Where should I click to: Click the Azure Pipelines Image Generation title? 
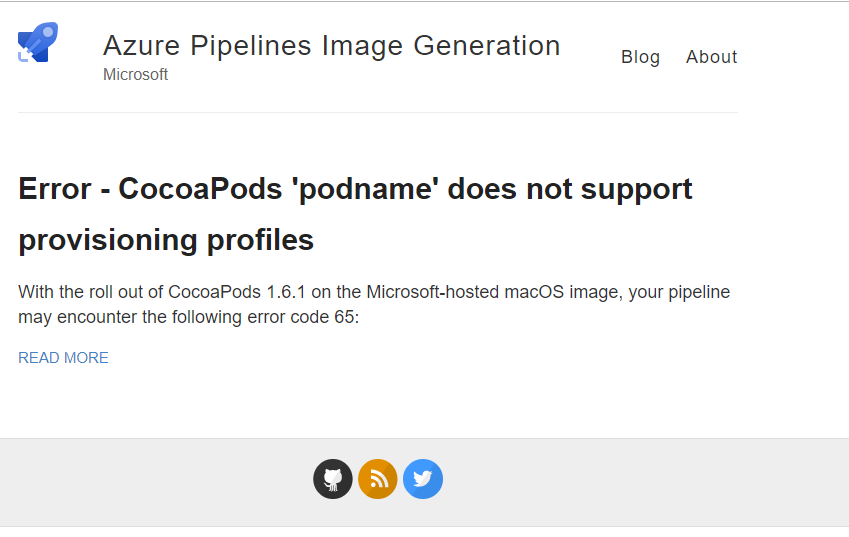[x=331, y=45]
